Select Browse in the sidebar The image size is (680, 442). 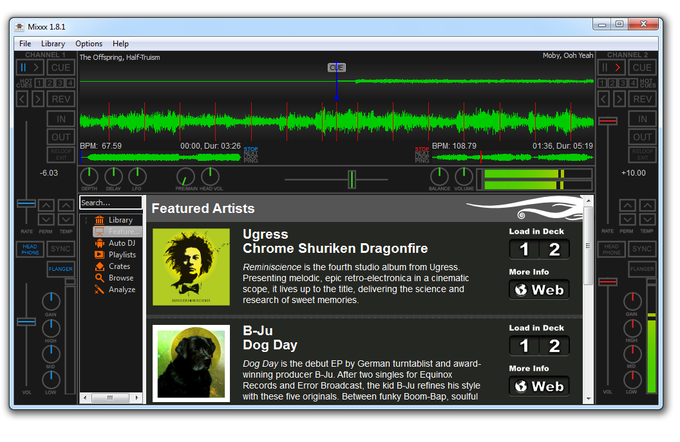pos(121,278)
